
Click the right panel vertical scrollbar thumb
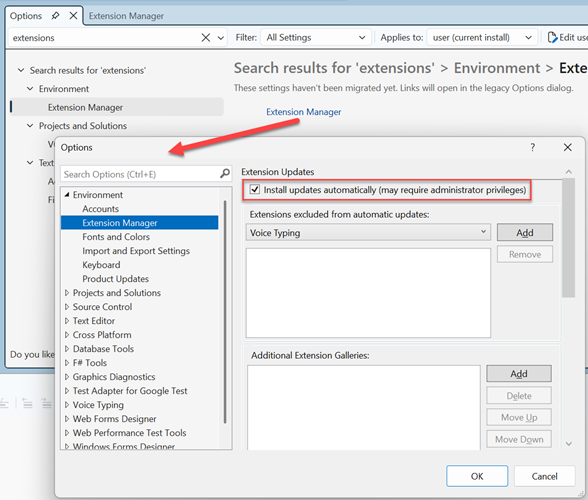(x=568, y=238)
